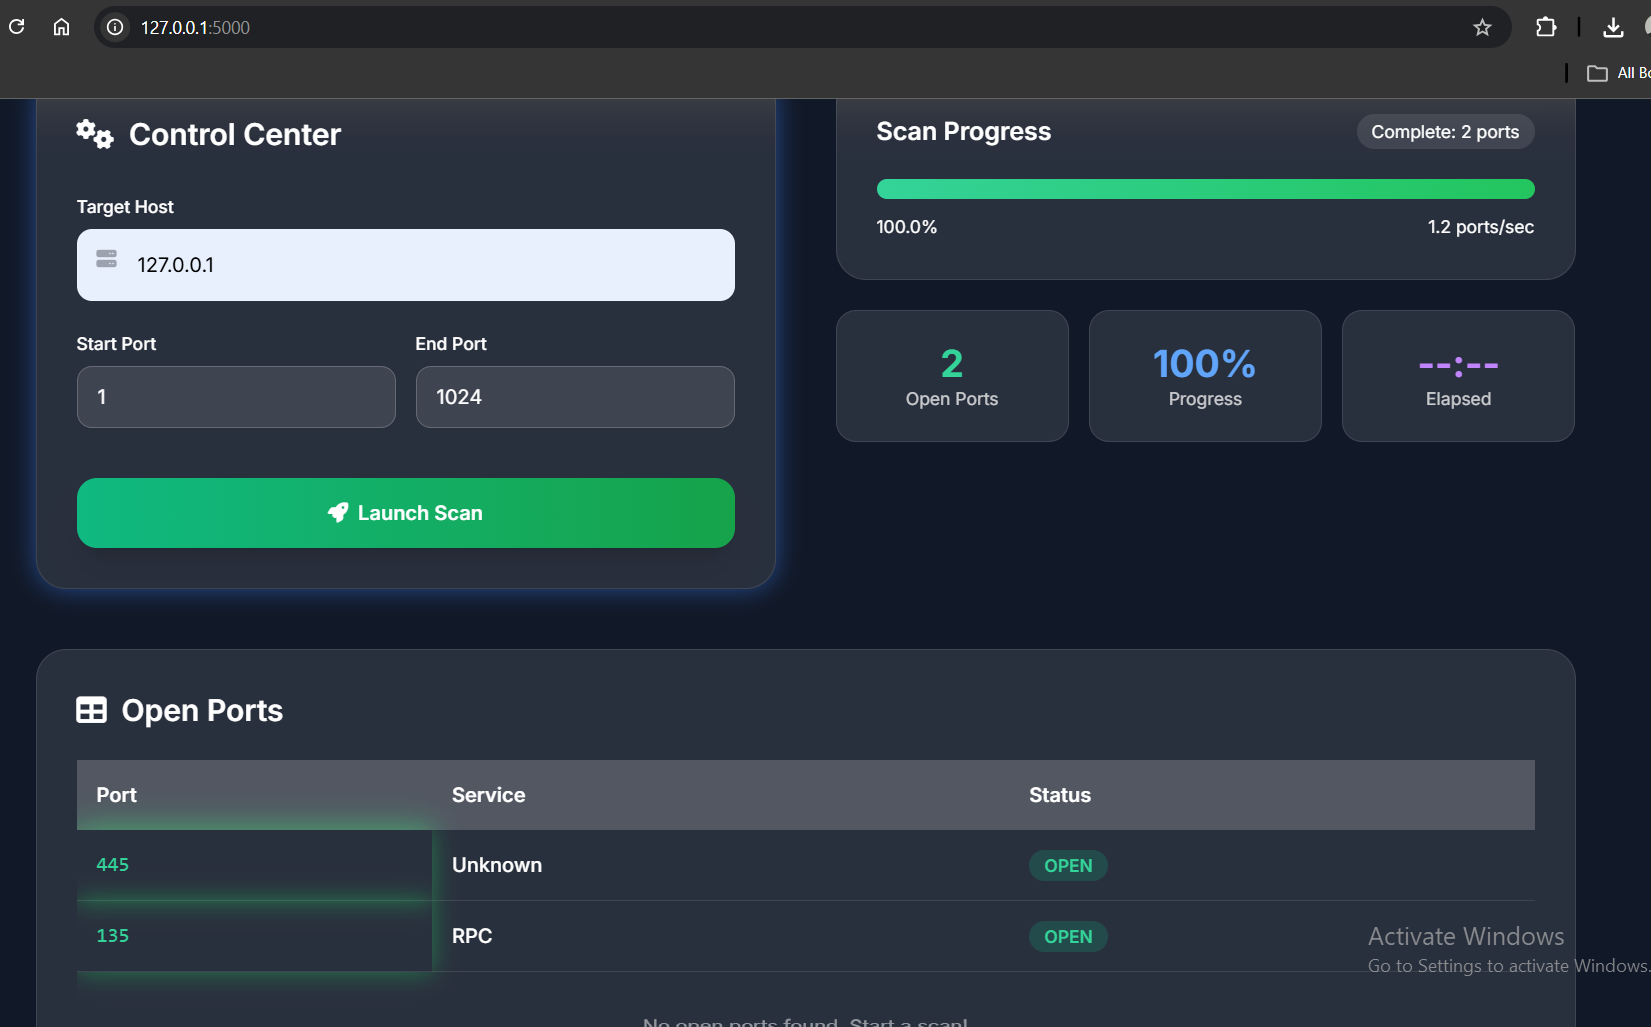Open the browser downloads icon
The image size is (1651, 1027).
click(1613, 27)
